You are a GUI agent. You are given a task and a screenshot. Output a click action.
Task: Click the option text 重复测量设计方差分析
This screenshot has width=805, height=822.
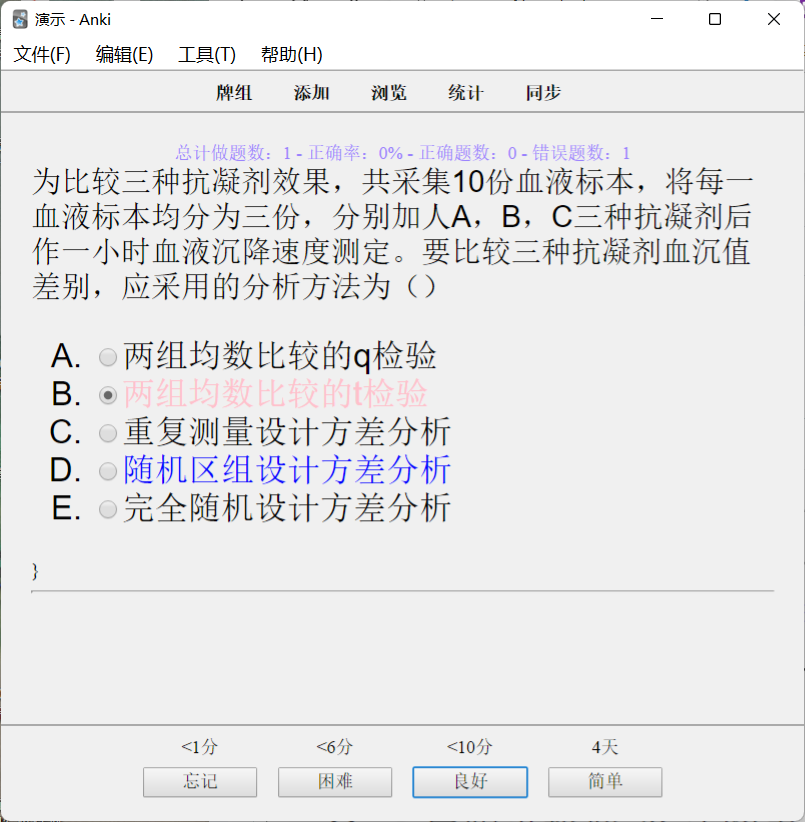[287, 432]
